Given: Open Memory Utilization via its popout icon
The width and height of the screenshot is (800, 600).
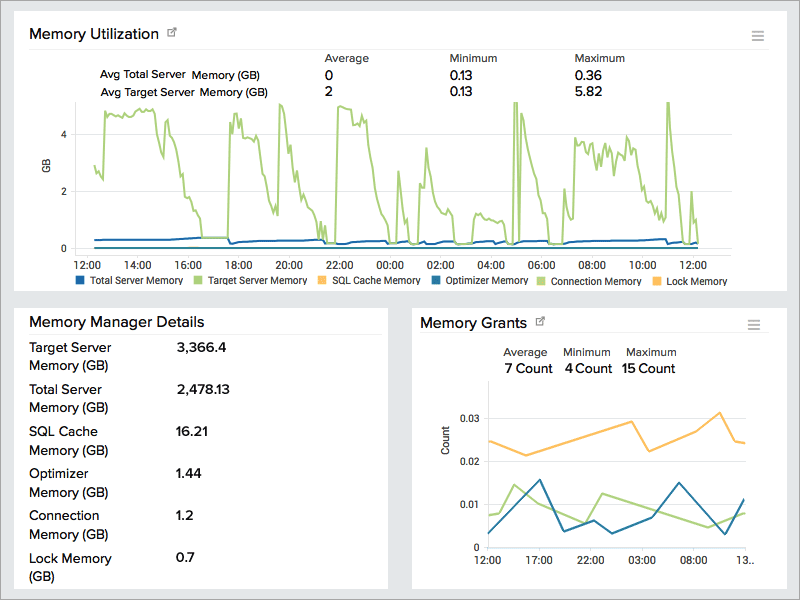Looking at the screenshot, I should pos(171,31).
